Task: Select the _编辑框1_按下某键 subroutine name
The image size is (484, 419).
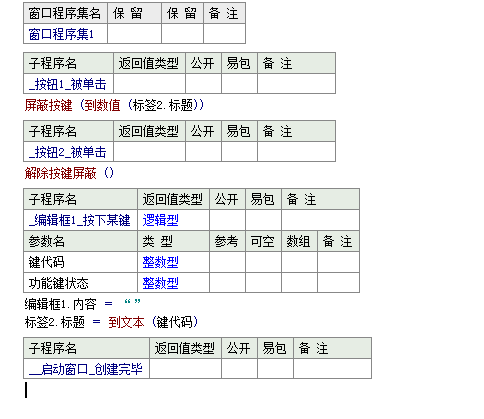Action: 80,220
